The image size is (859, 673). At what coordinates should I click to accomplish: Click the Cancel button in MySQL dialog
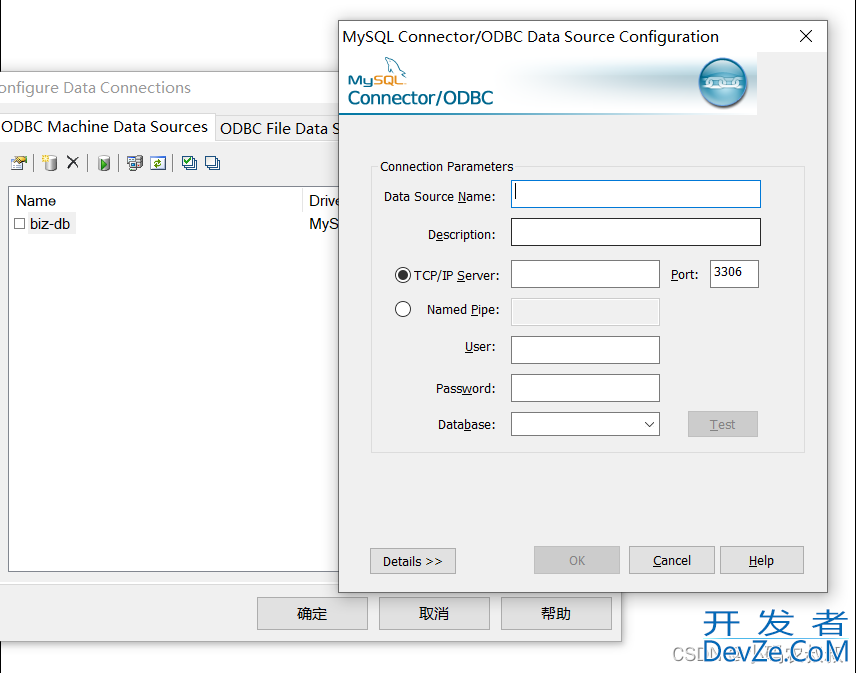672,560
